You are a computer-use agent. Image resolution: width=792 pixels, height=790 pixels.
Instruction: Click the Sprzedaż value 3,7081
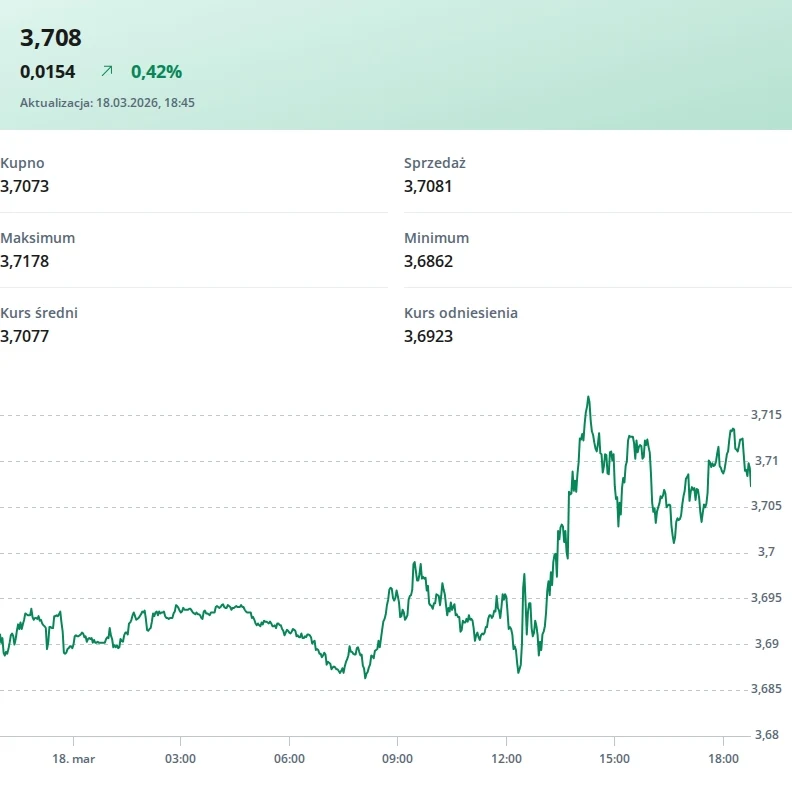(x=428, y=186)
